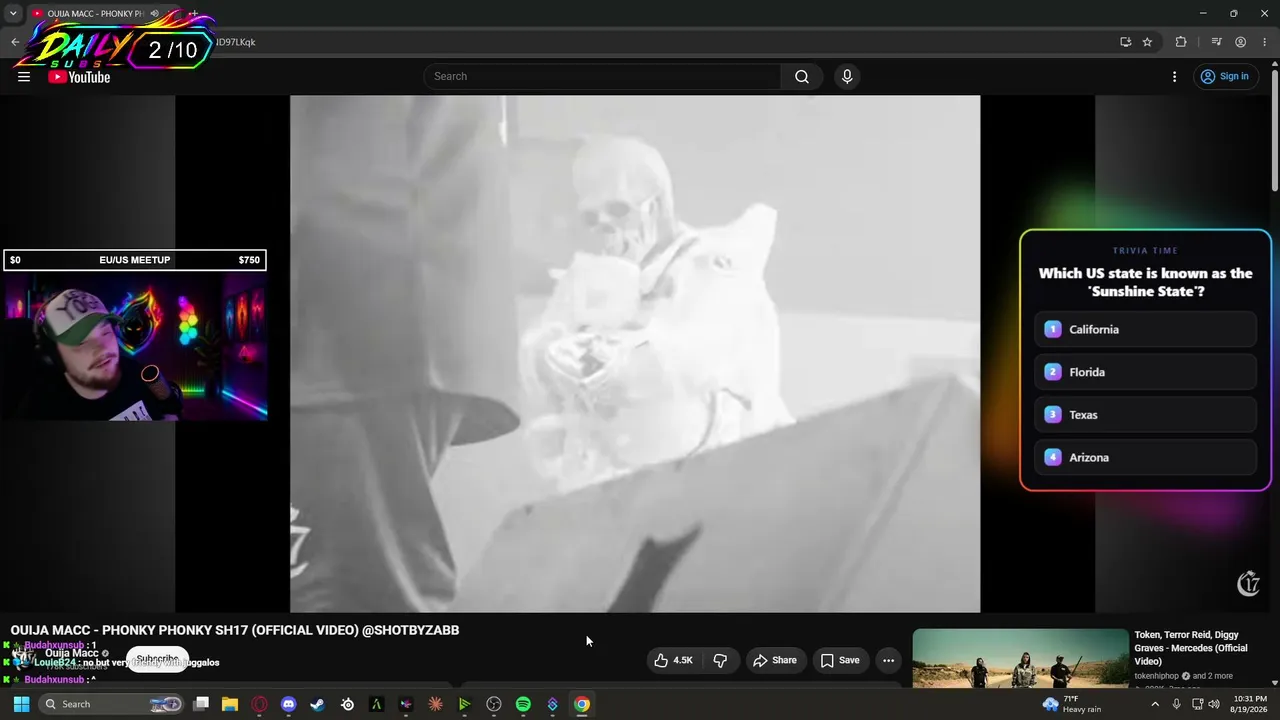1280x720 pixels.
Task: Save the video to a playlist
Action: click(x=840, y=660)
